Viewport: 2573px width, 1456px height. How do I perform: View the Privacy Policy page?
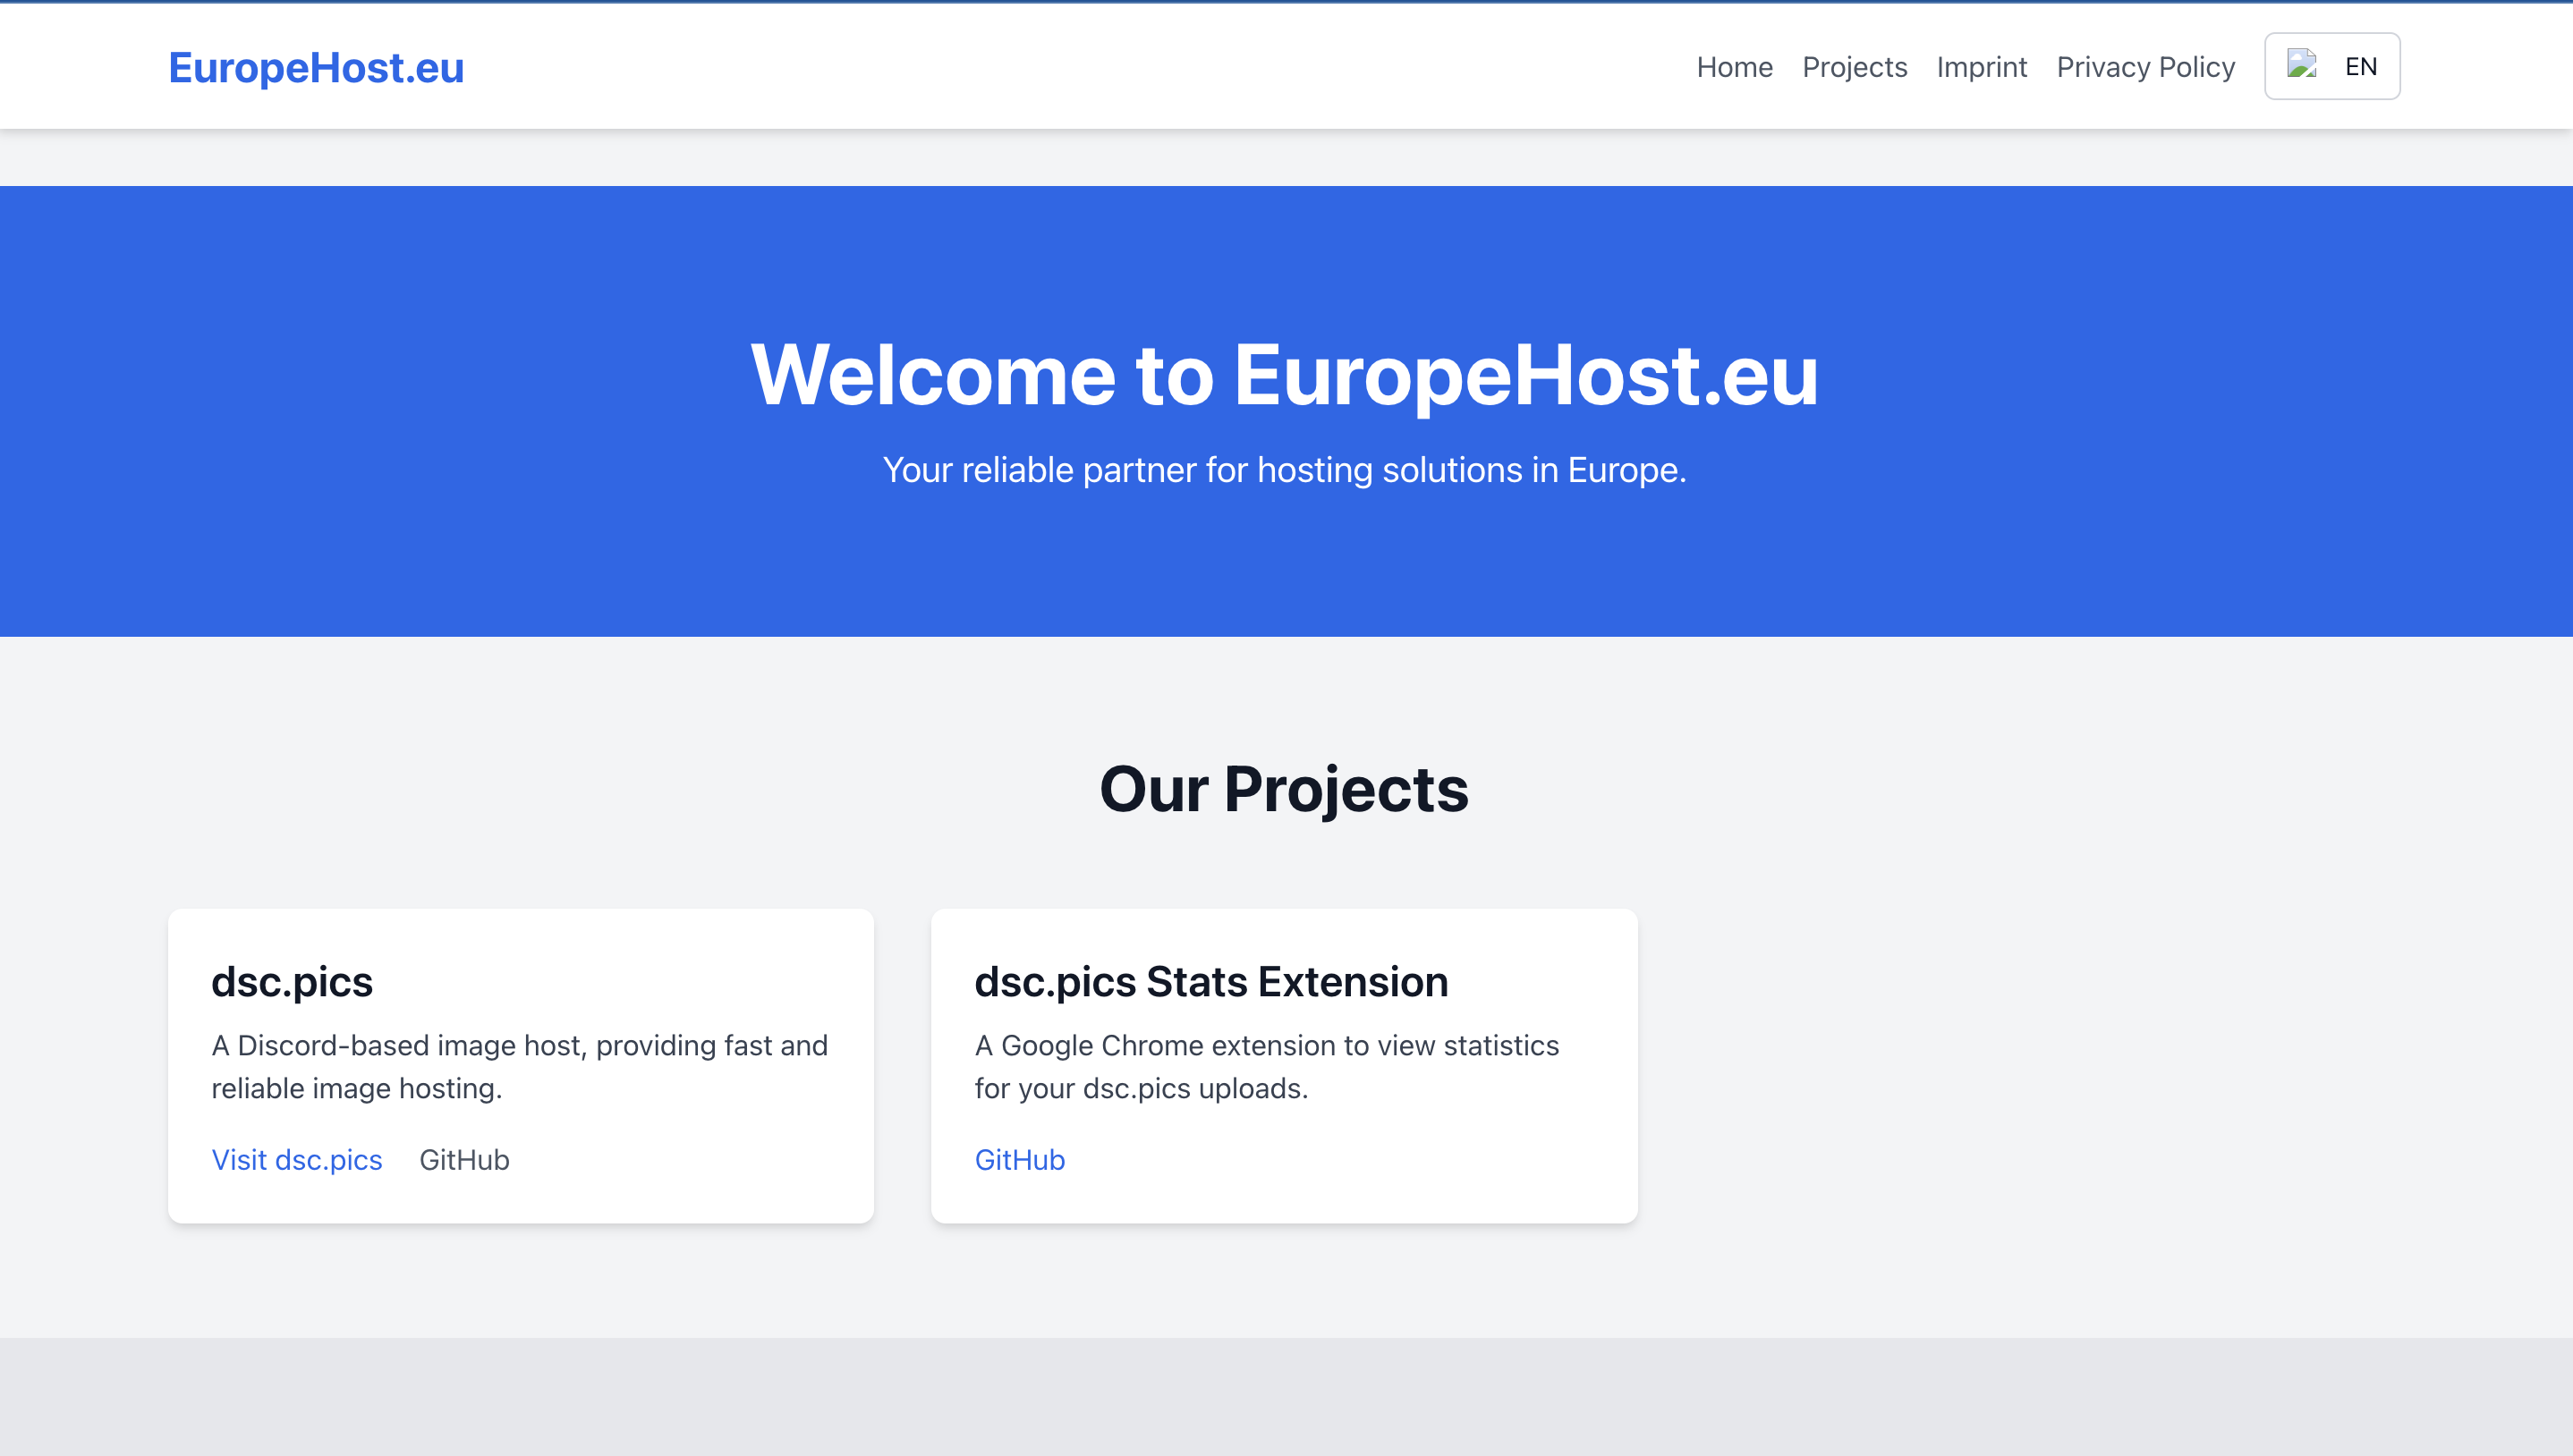(x=2145, y=67)
